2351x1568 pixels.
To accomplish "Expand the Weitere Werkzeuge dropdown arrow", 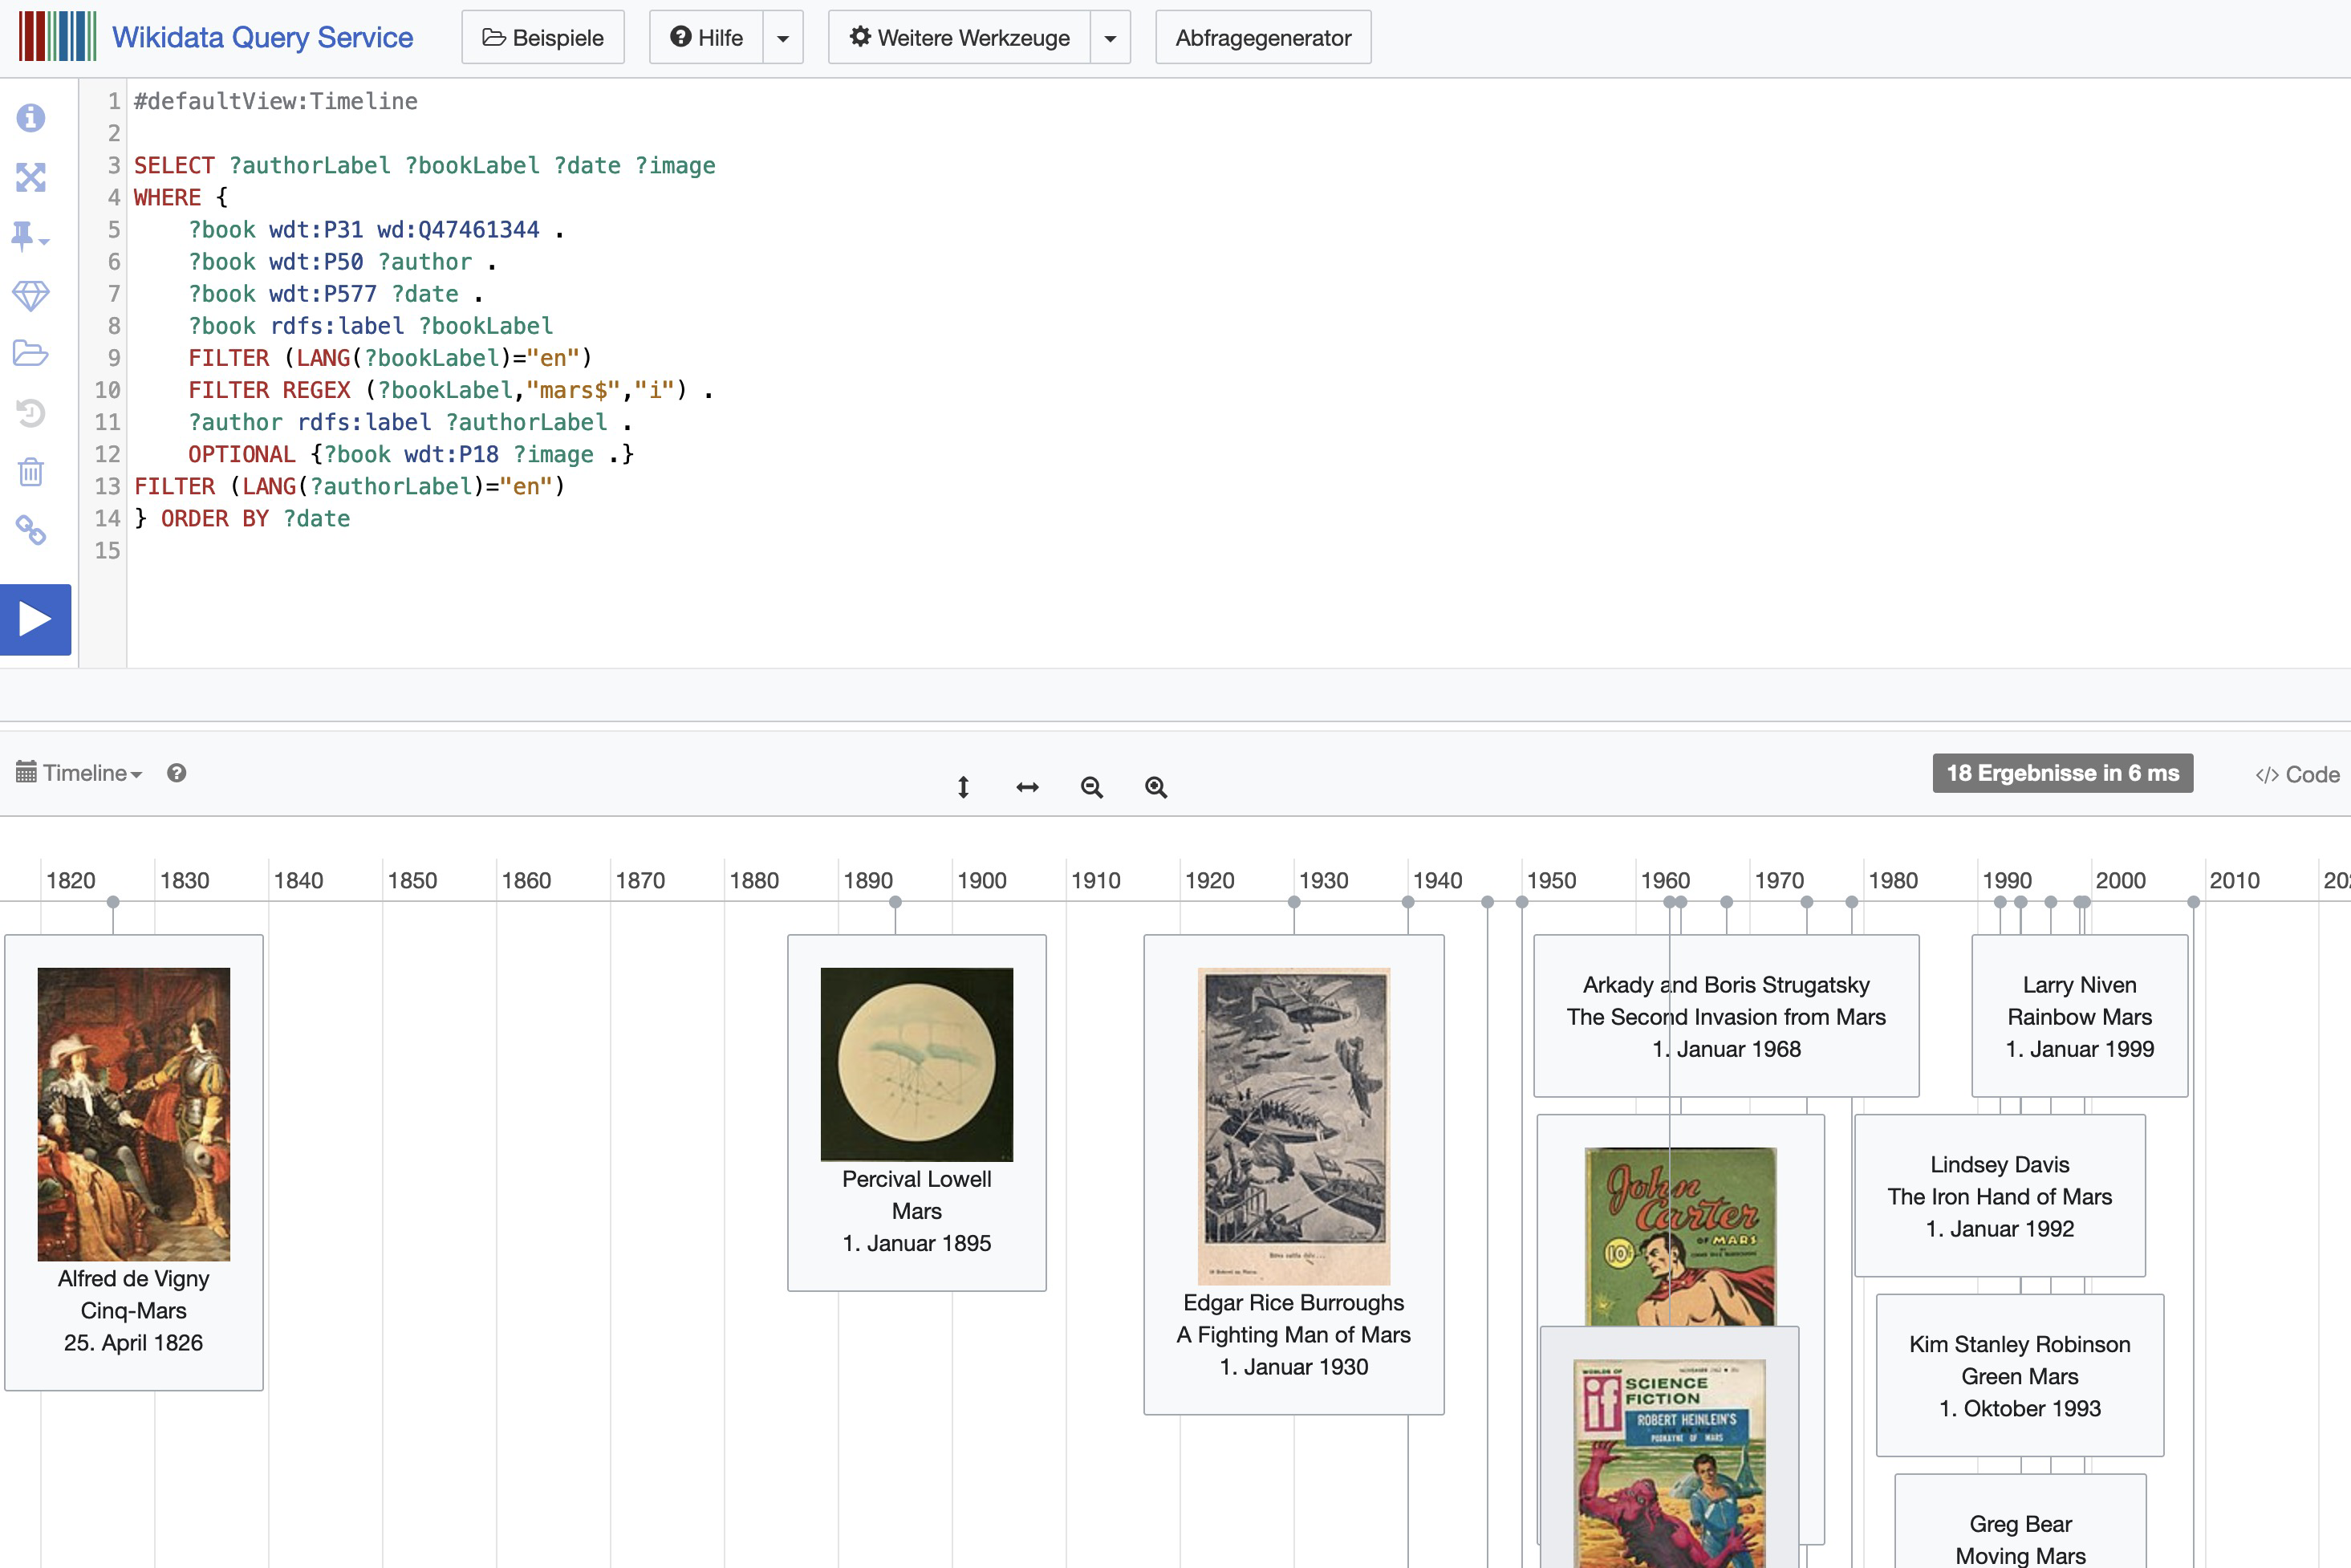I will click(x=1110, y=38).
